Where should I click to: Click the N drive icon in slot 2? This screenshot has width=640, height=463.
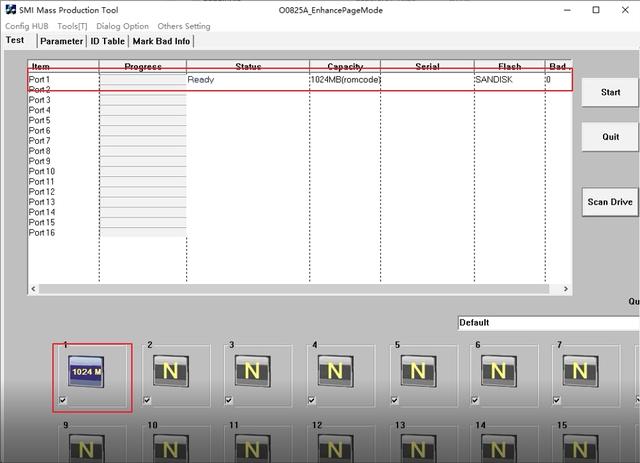tap(171, 371)
